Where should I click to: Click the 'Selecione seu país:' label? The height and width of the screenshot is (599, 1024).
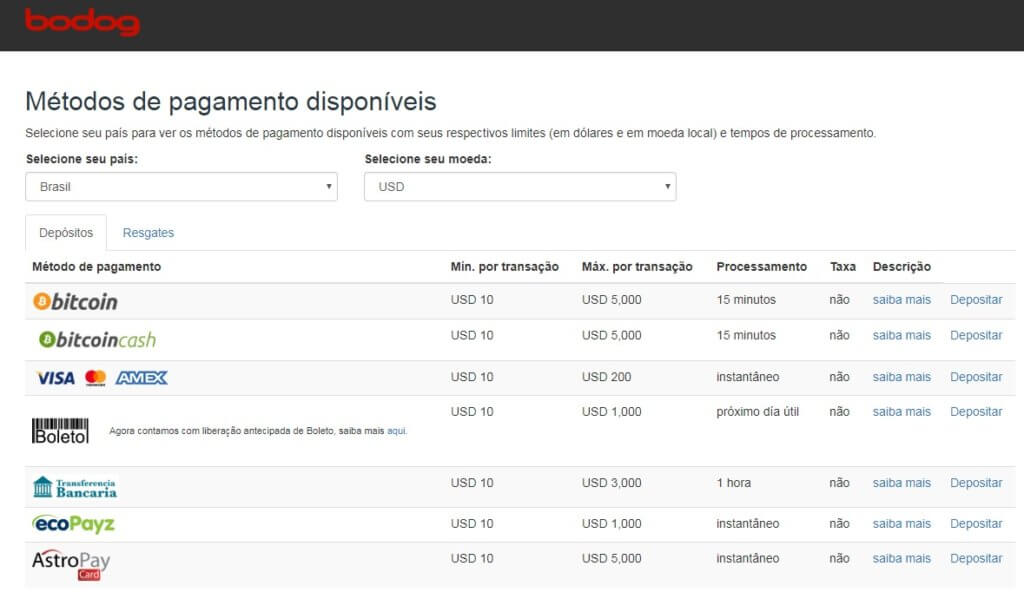click(82, 159)
